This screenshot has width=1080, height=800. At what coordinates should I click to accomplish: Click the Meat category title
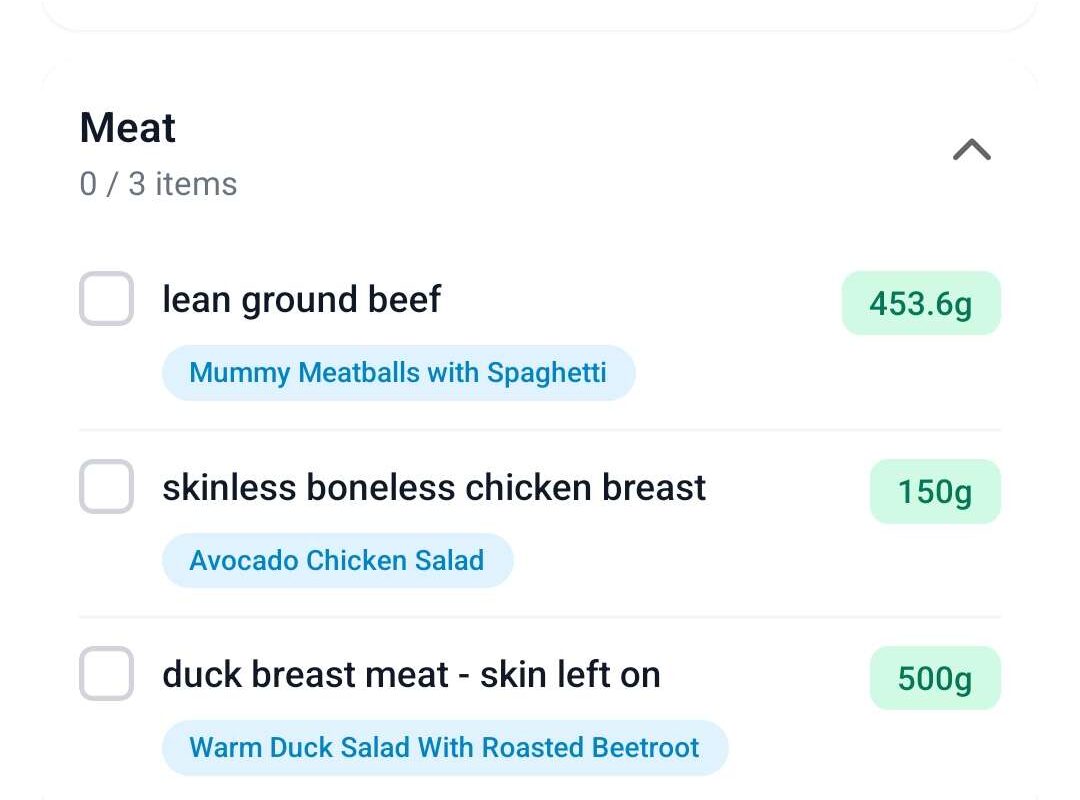click(128, 128)
